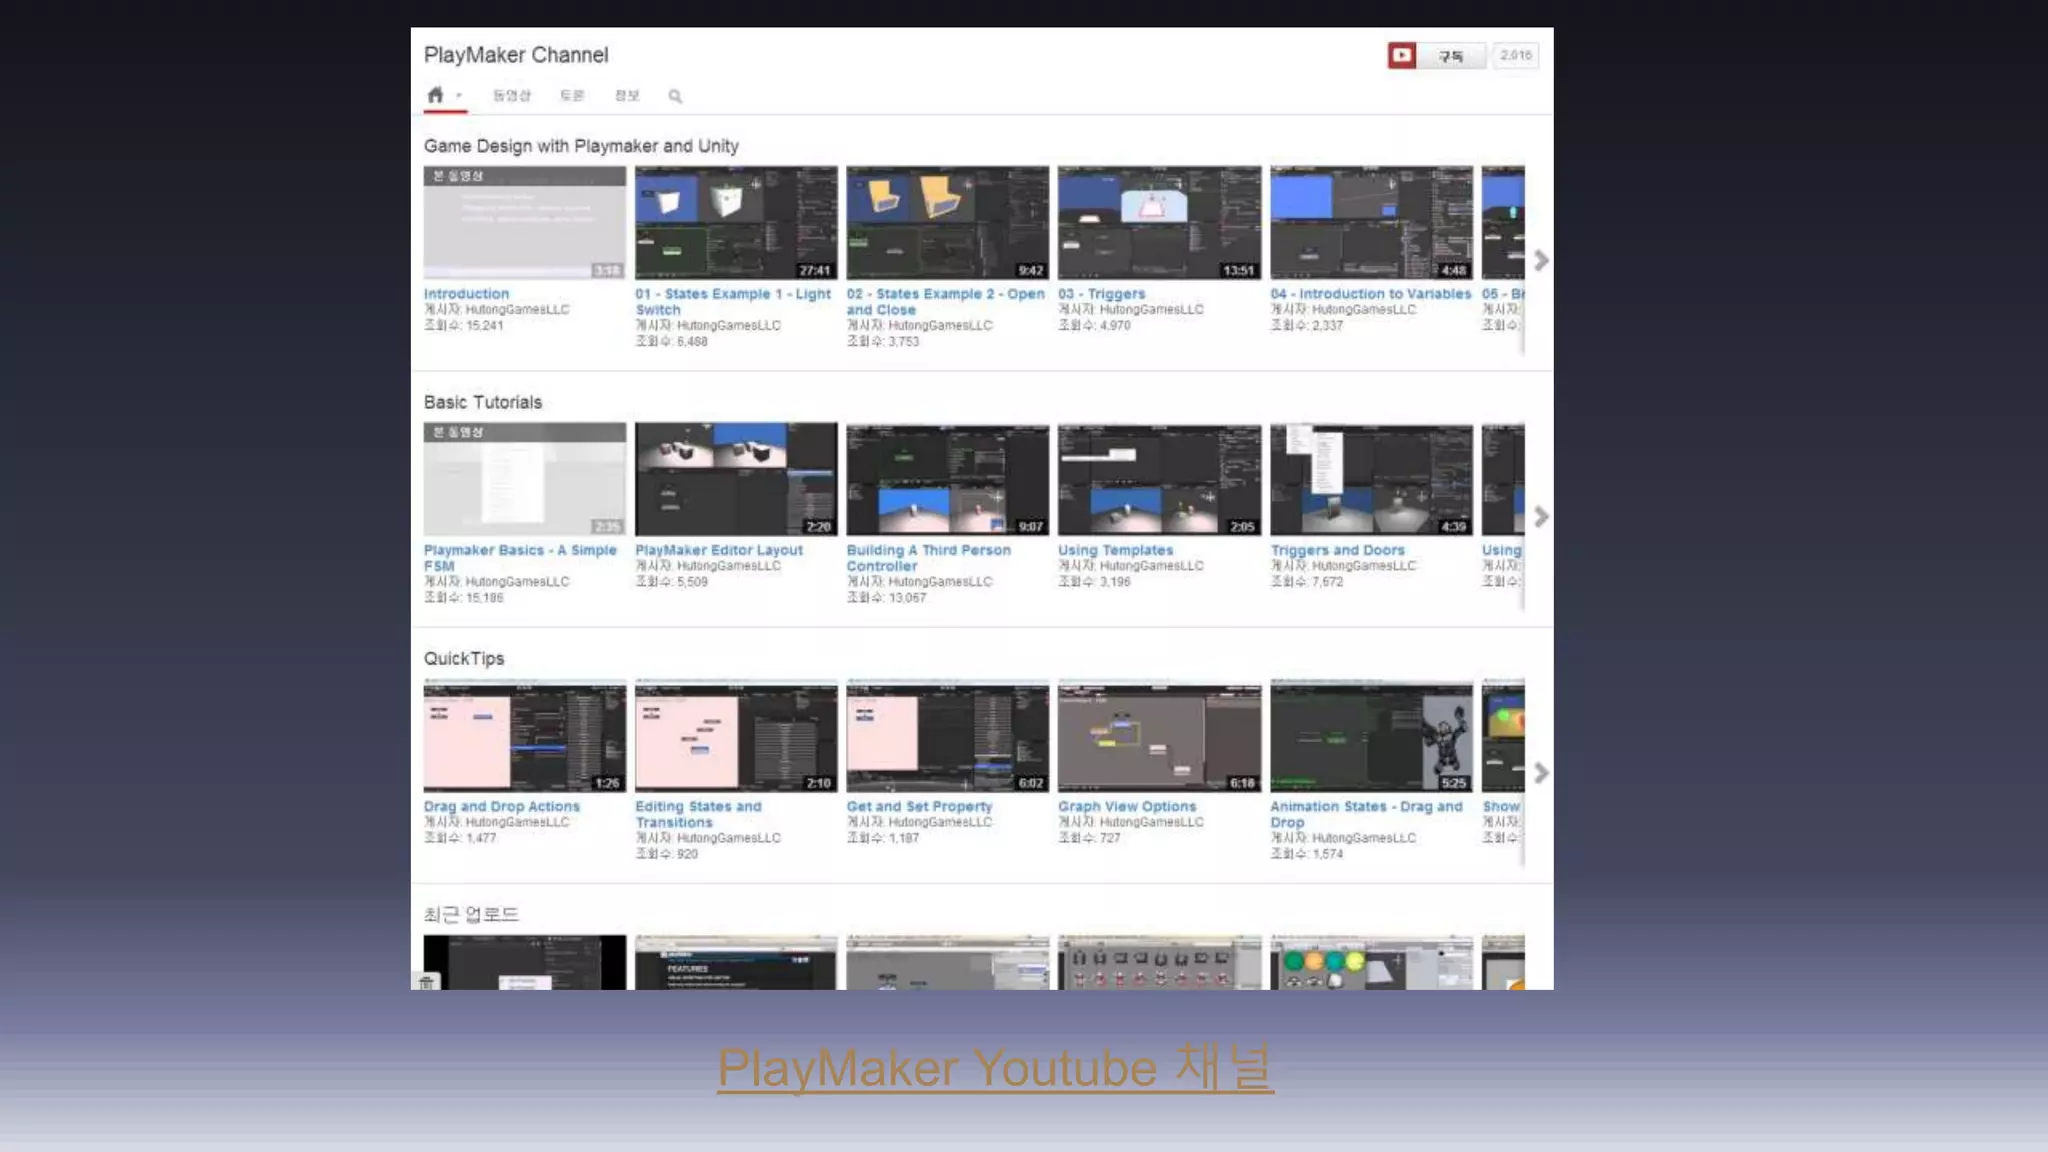Open the Introduction video title link
Image resolution: width=2048 pixels, height=1152 pixels.
coord(466,294)
